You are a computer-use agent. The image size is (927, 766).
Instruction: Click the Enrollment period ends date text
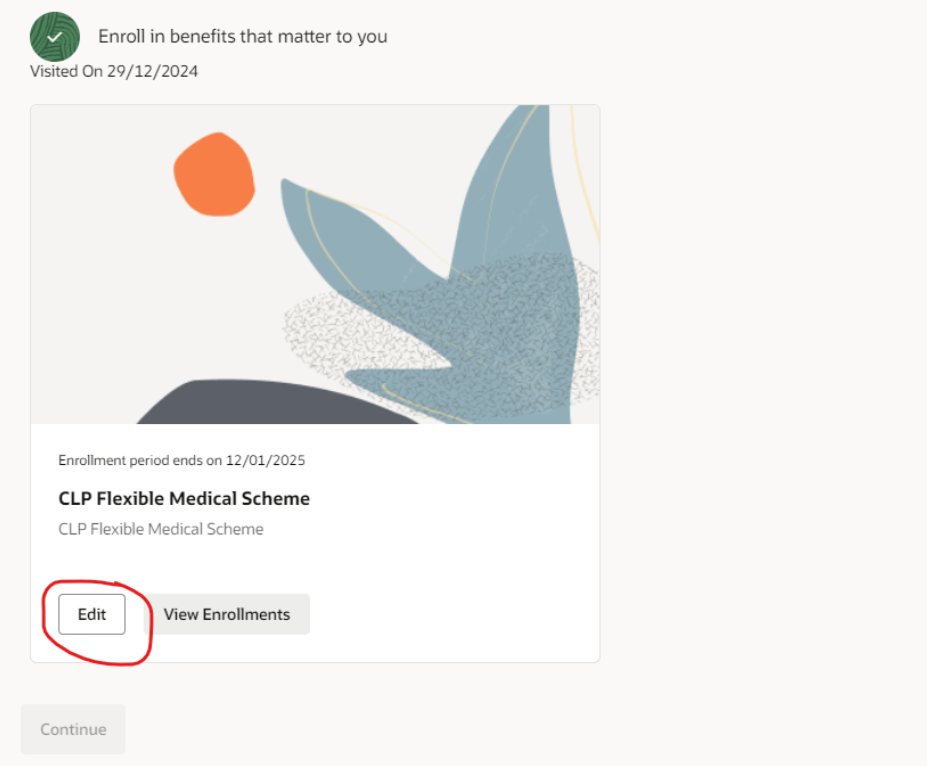[181, 460]
